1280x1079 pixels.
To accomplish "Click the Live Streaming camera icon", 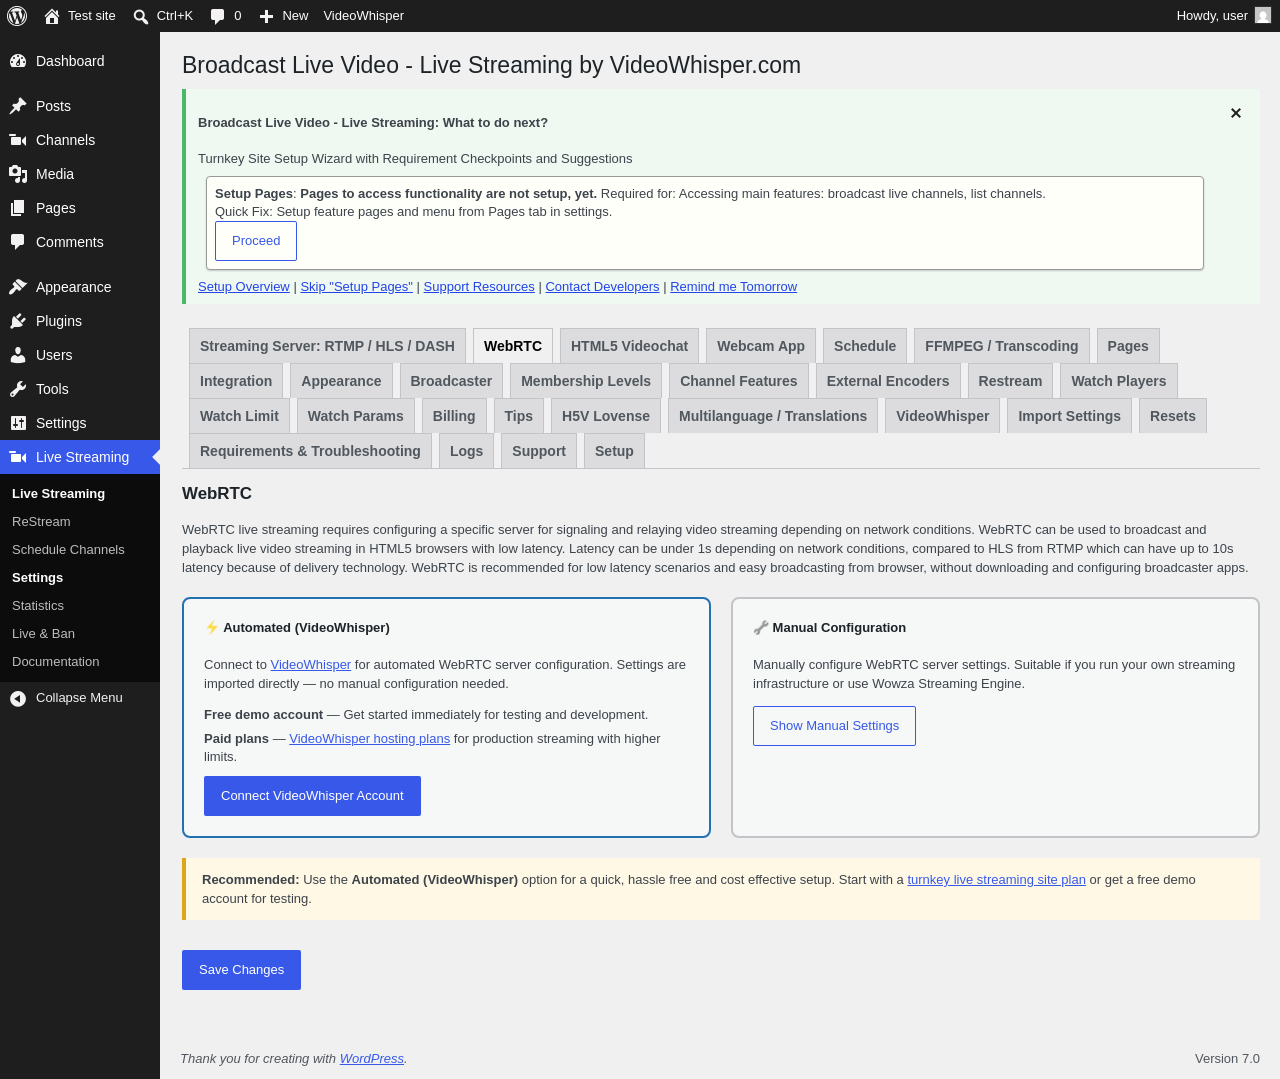I will tap(18, 457).
